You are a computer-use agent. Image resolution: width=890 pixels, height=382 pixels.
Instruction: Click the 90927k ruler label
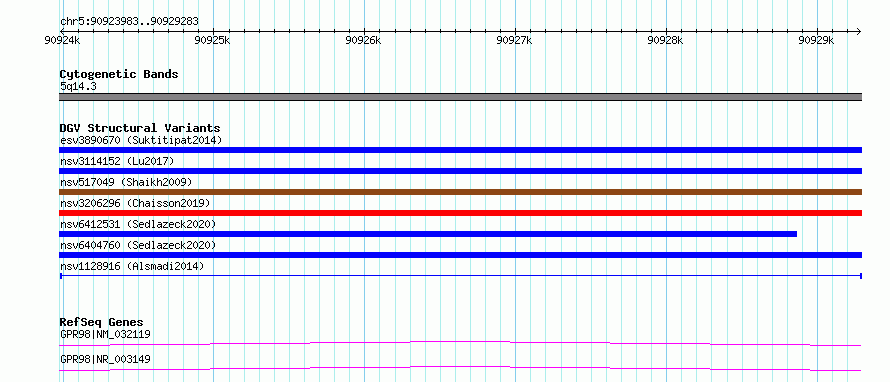tap(514, 40)
